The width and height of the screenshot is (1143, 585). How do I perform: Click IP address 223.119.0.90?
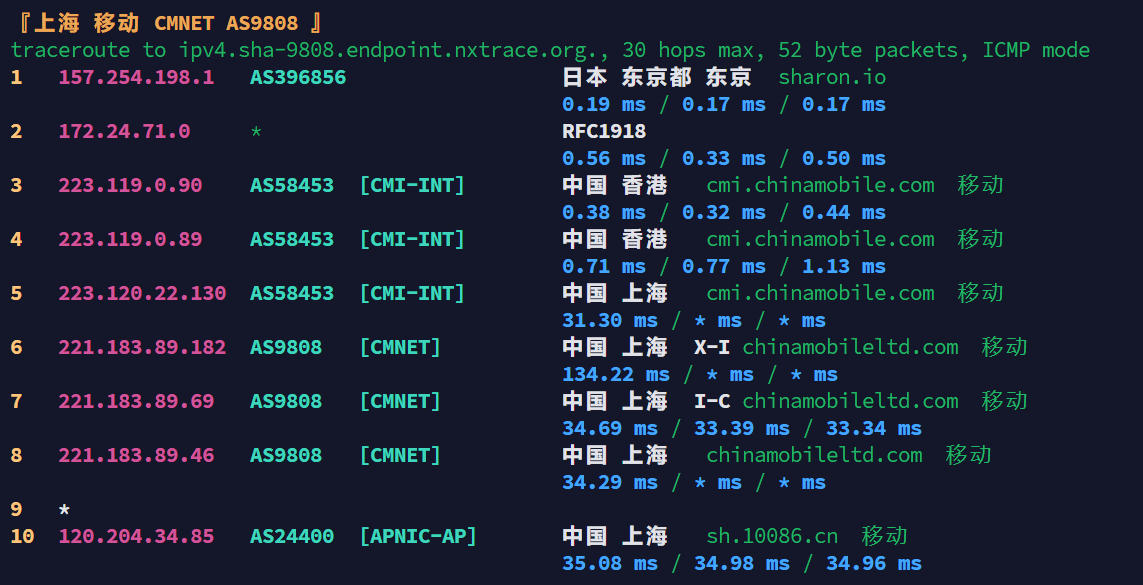(130, 185)
